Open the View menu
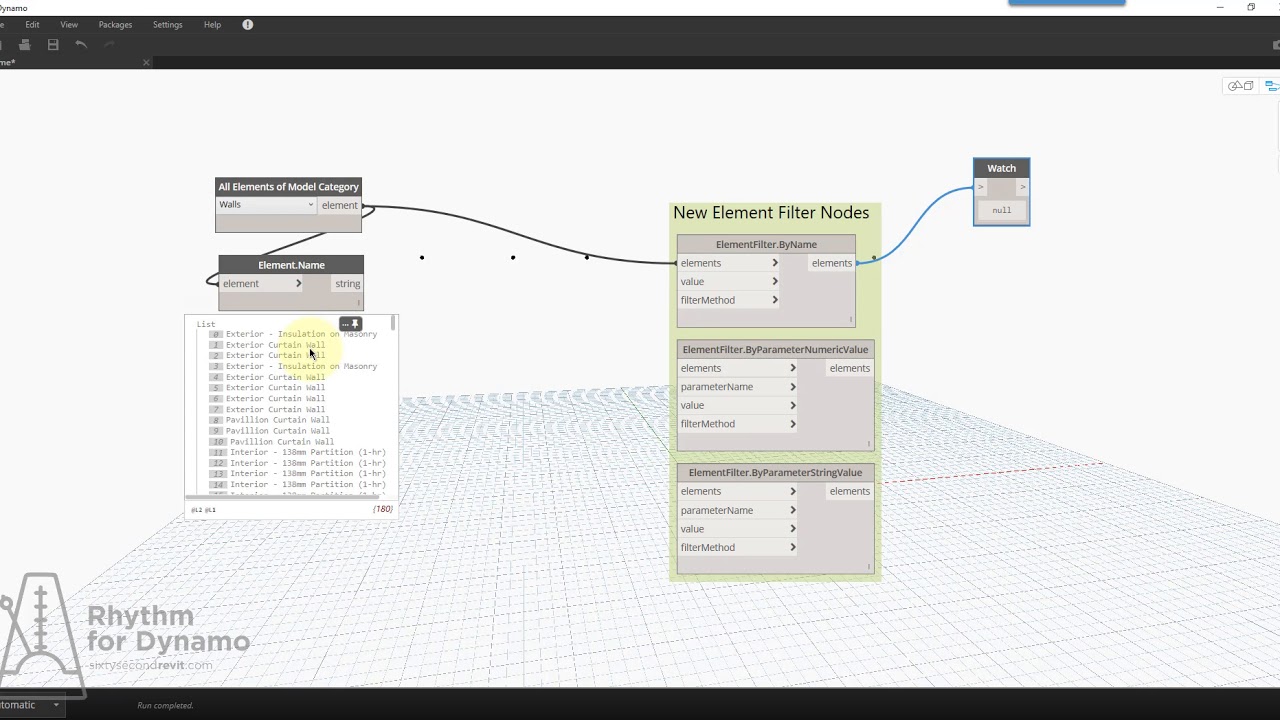Viewport: 1280px width, 720px height. [x=69, y=24]
